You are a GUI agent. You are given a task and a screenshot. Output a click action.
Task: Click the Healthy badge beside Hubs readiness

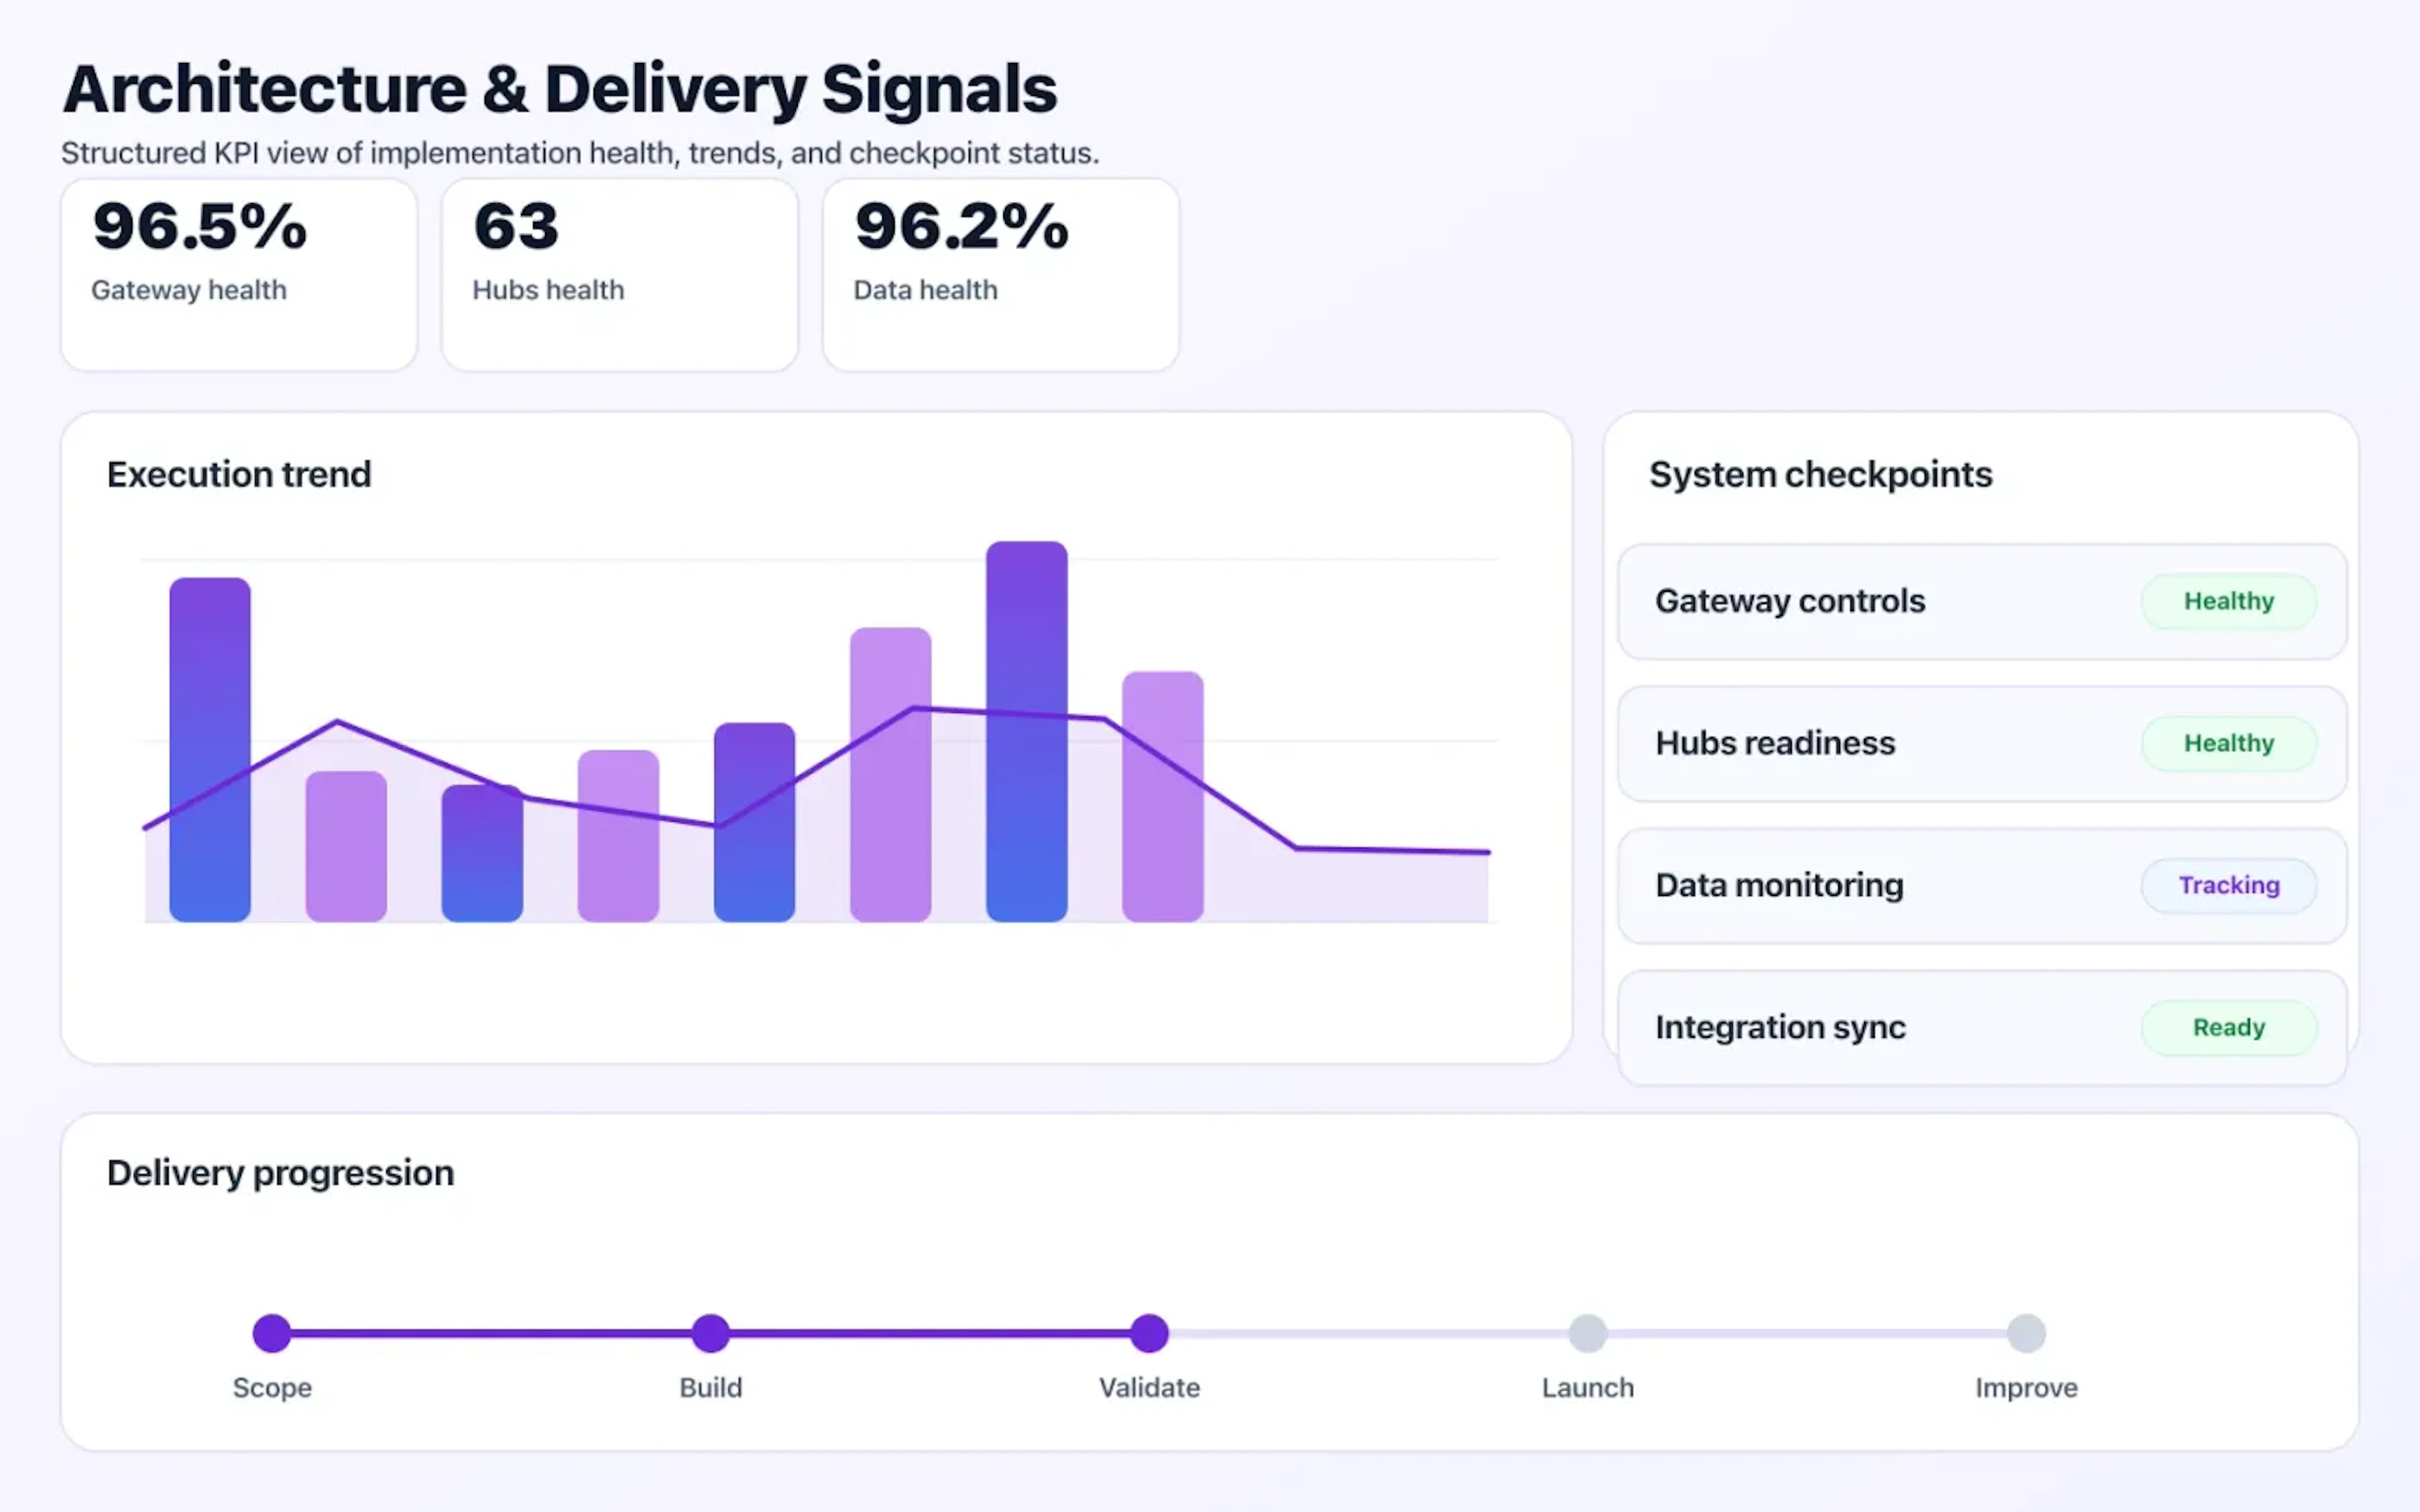[2228, 743]
